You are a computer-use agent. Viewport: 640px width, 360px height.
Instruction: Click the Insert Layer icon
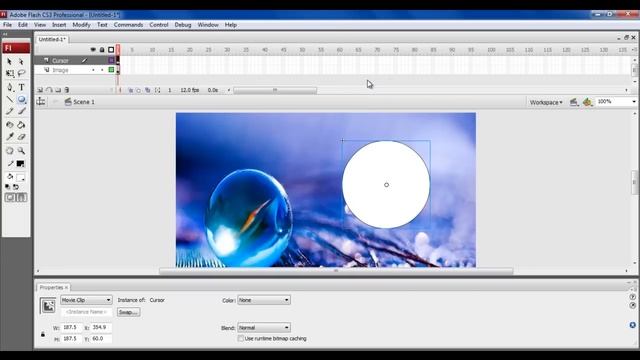click(40, 90)
